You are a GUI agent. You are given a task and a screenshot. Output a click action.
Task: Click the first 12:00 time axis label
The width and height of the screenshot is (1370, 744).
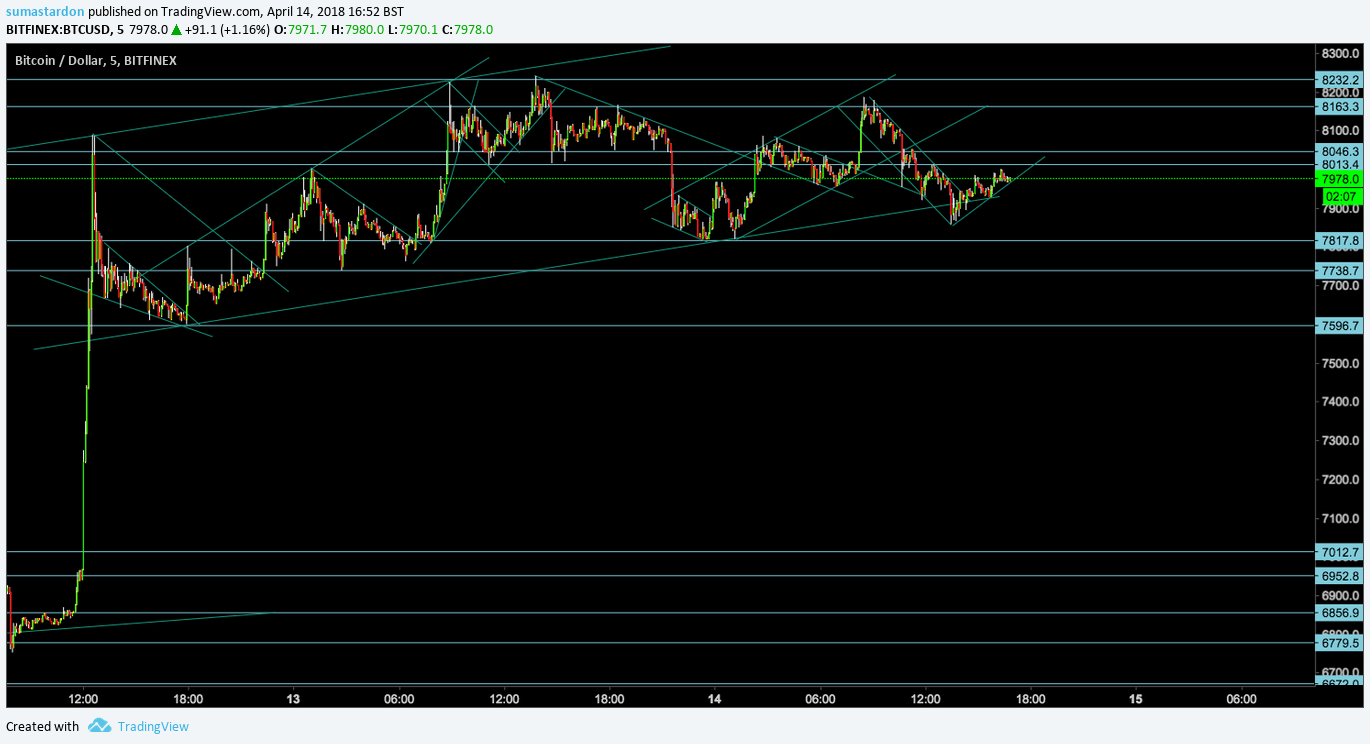(83, 698)
